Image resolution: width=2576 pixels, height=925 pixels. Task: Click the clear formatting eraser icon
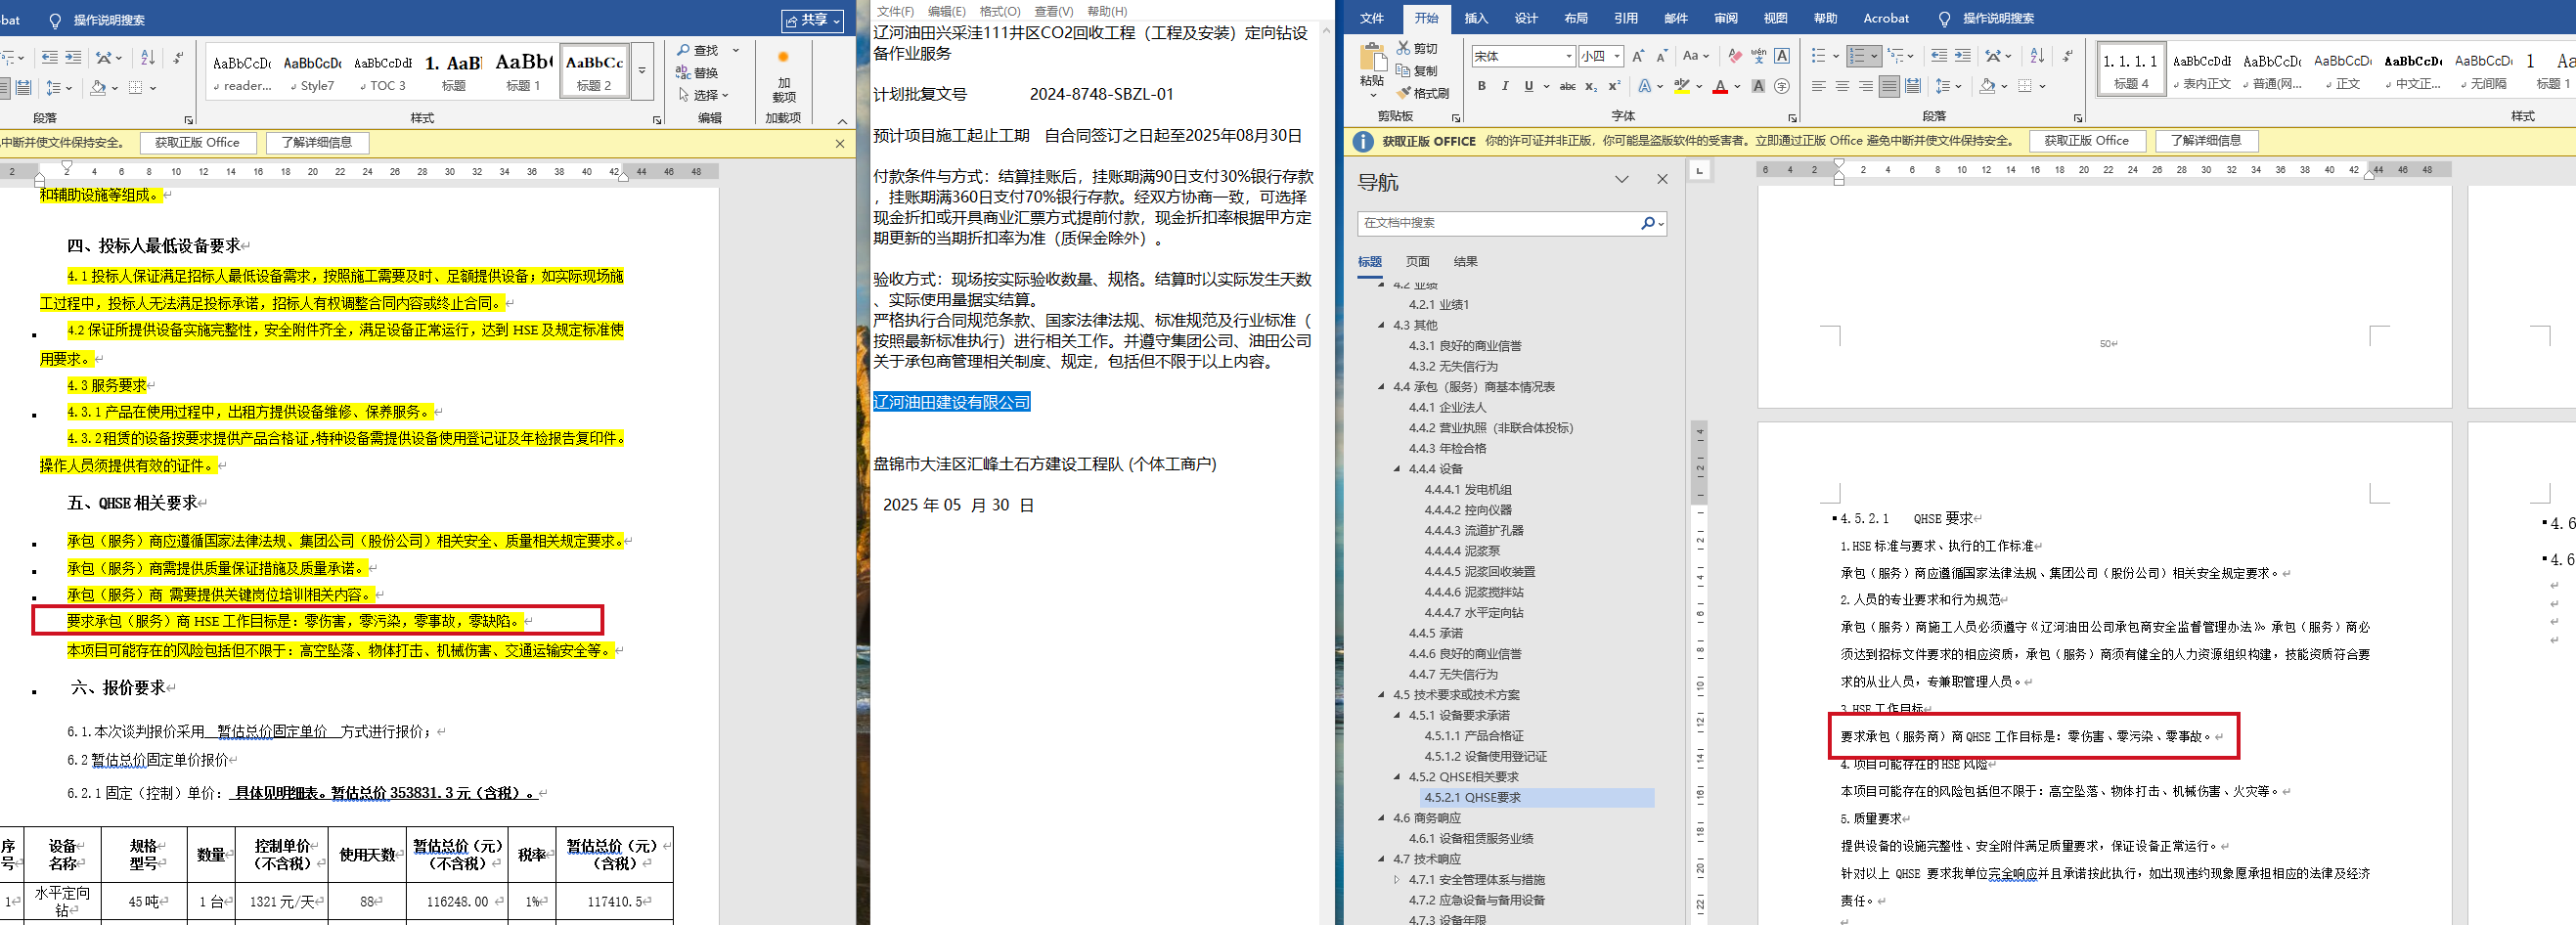coord(1735,56)
